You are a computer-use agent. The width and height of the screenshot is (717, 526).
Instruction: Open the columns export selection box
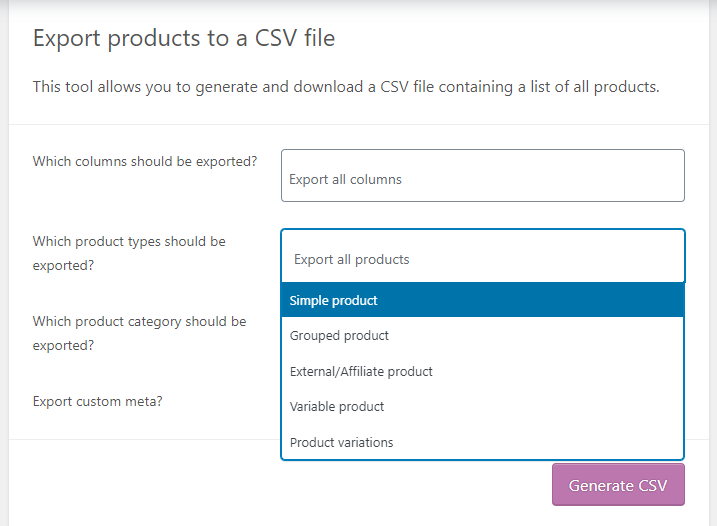tap(482, 176)
